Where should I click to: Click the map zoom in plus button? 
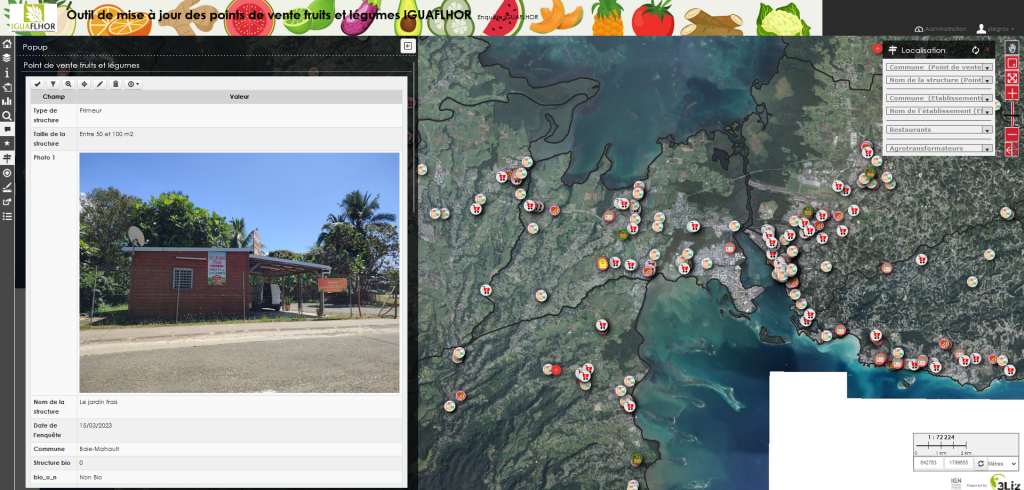point(1012,93)
